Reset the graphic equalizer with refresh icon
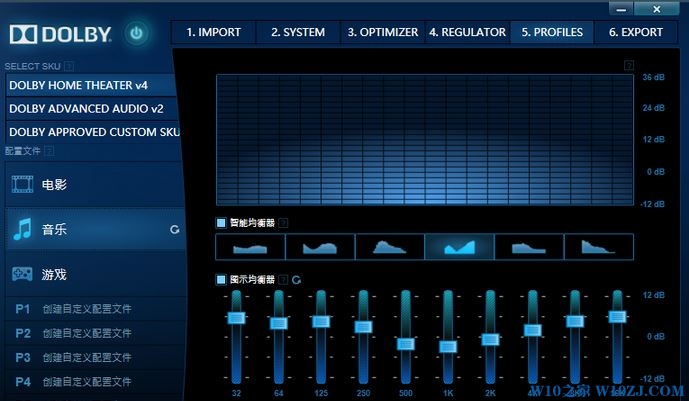689x401 pixels. pyautogui.click(x=297, y=279)
